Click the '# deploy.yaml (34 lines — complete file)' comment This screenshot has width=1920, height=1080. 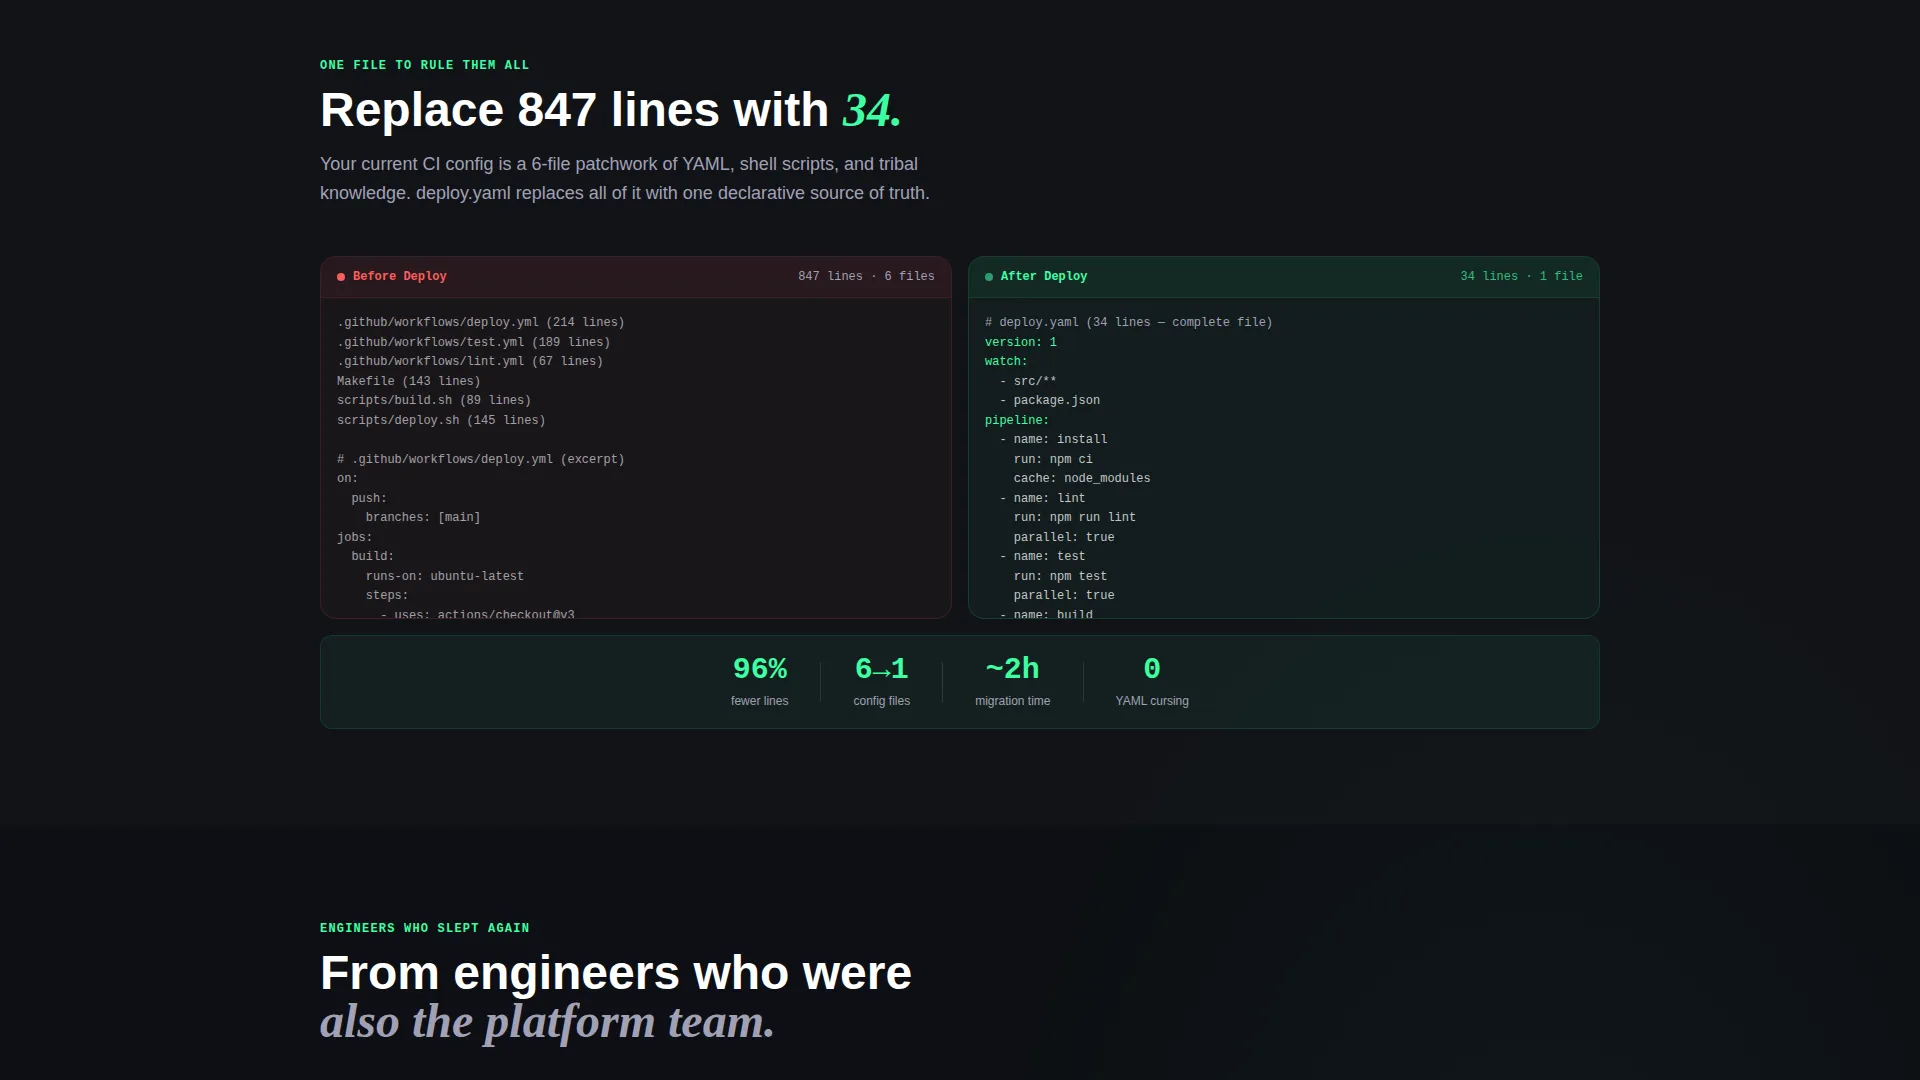point(1129,322)
